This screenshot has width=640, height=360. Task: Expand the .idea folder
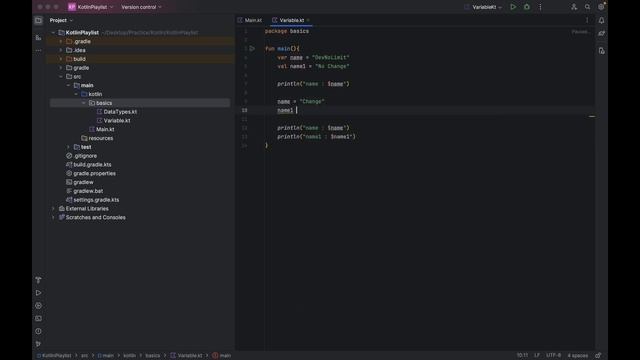[x=61, y=50]
